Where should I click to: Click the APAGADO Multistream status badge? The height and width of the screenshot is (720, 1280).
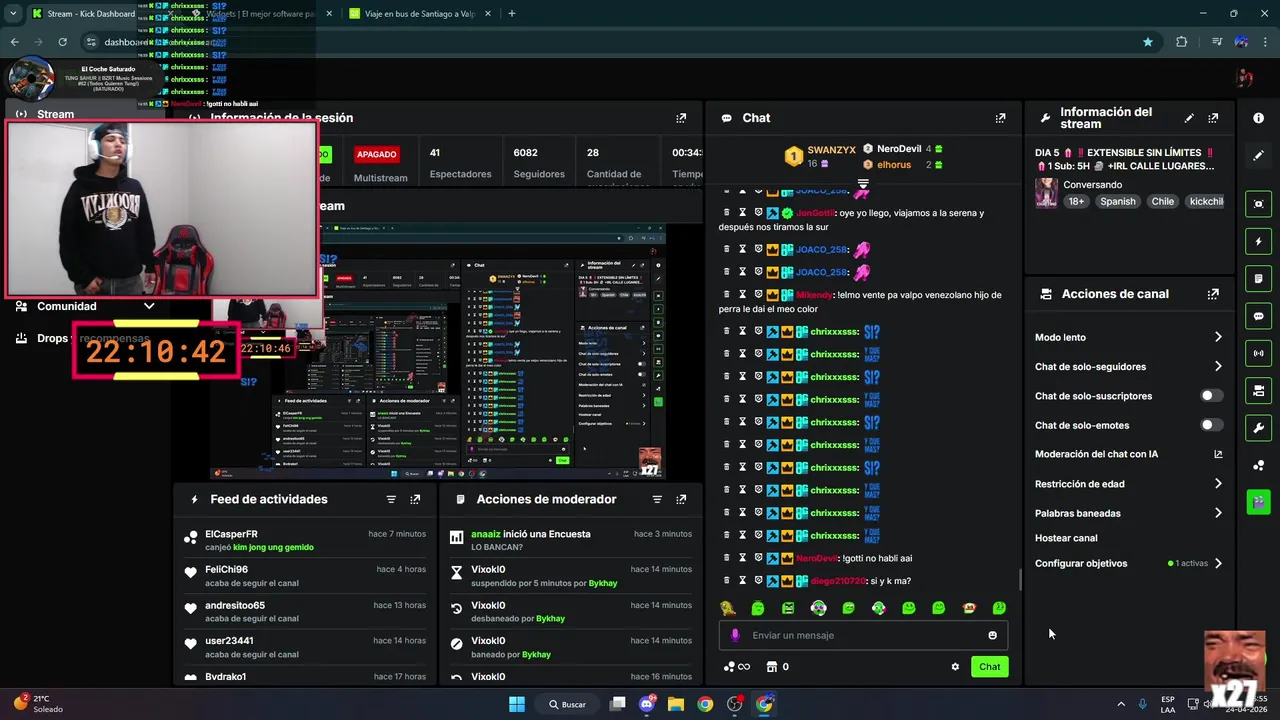click(377, 154)
